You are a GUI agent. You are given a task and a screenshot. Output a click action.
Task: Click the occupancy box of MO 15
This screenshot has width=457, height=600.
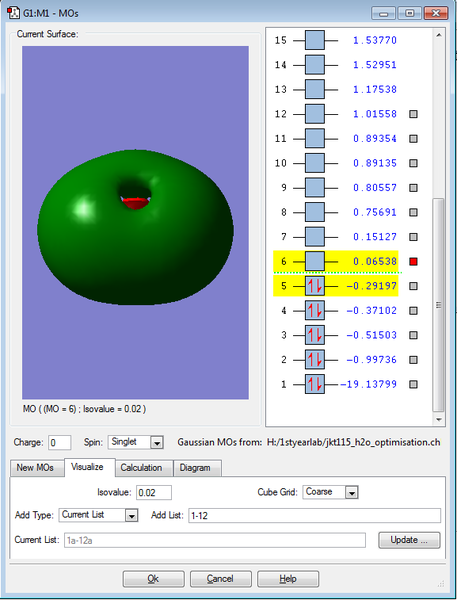point(315,40)
